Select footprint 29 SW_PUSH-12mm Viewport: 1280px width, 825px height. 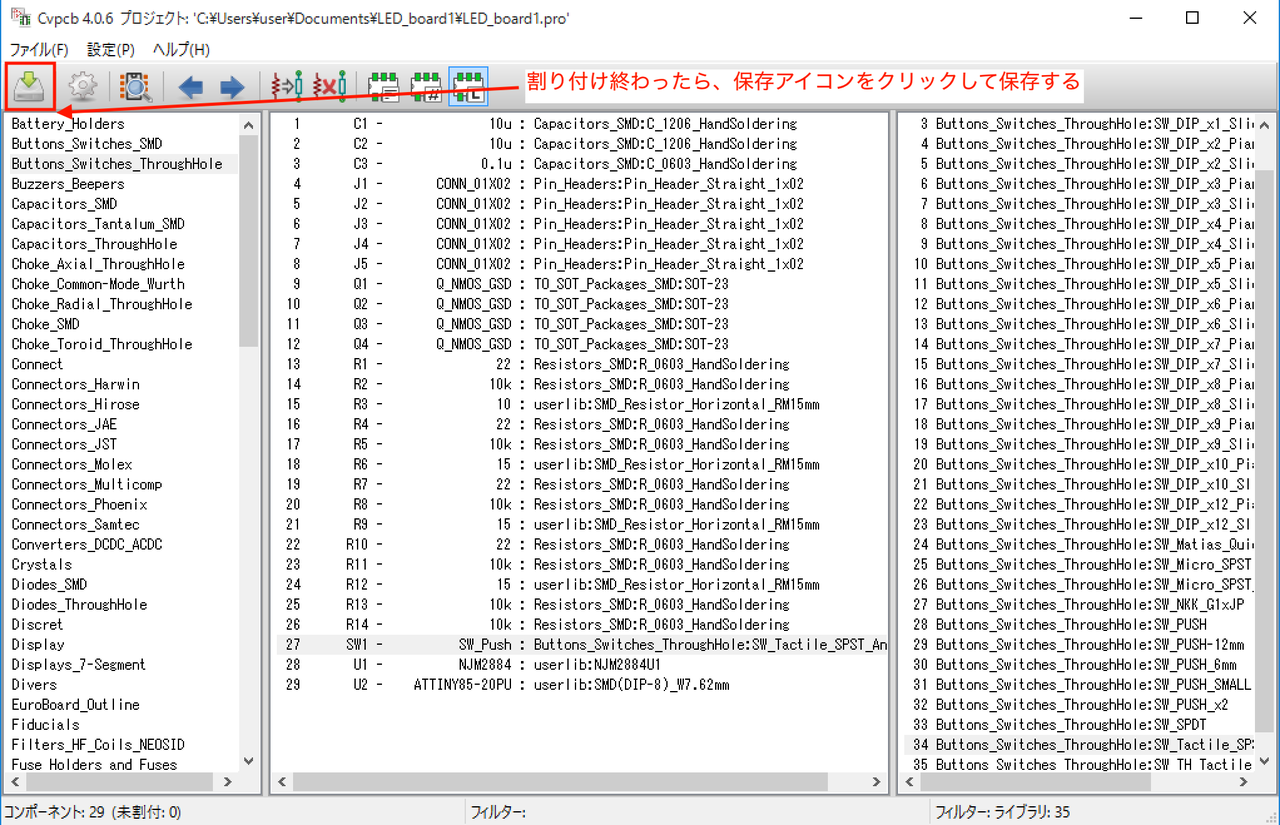point(1078,644)
